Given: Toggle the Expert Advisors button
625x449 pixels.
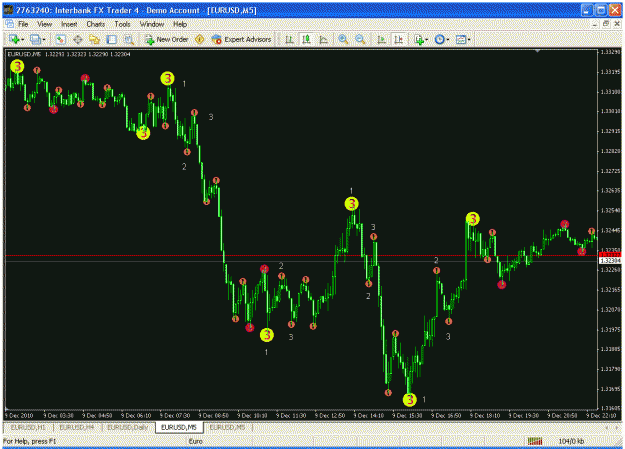Looking at the screenshot, I should click(241, 39).
